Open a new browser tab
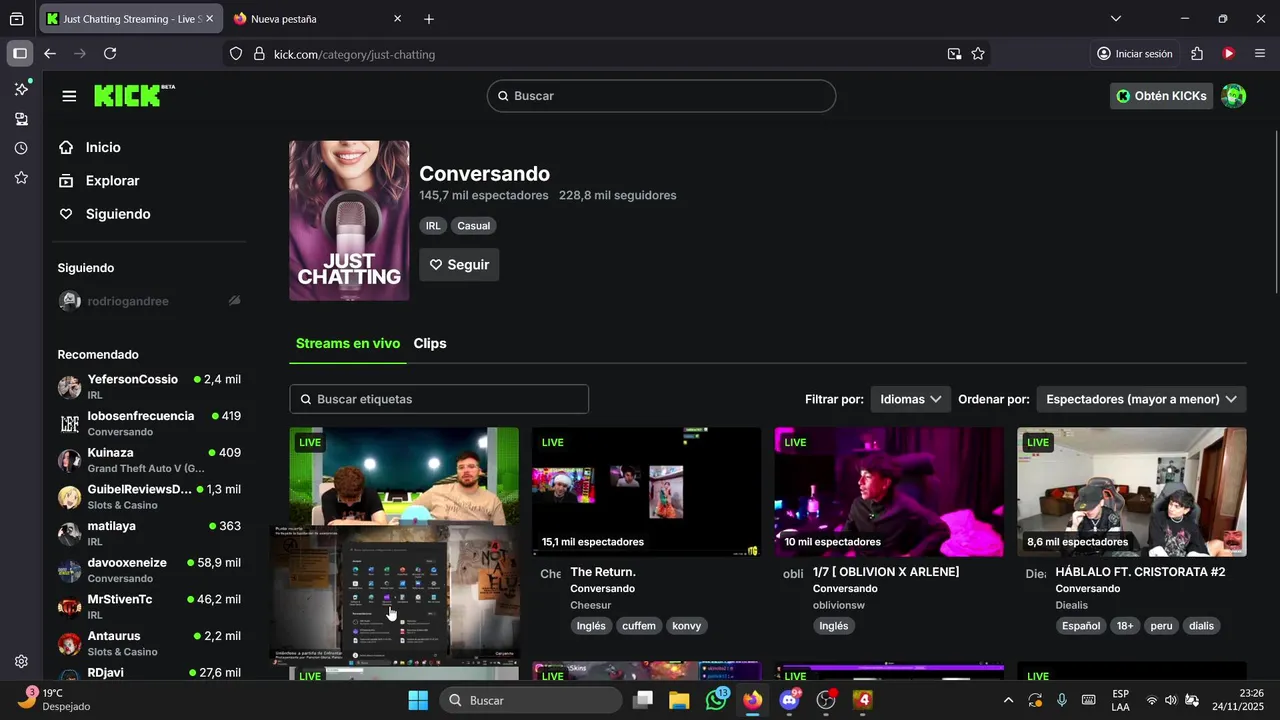The image size is (1280, 720). tap(429, 19)
